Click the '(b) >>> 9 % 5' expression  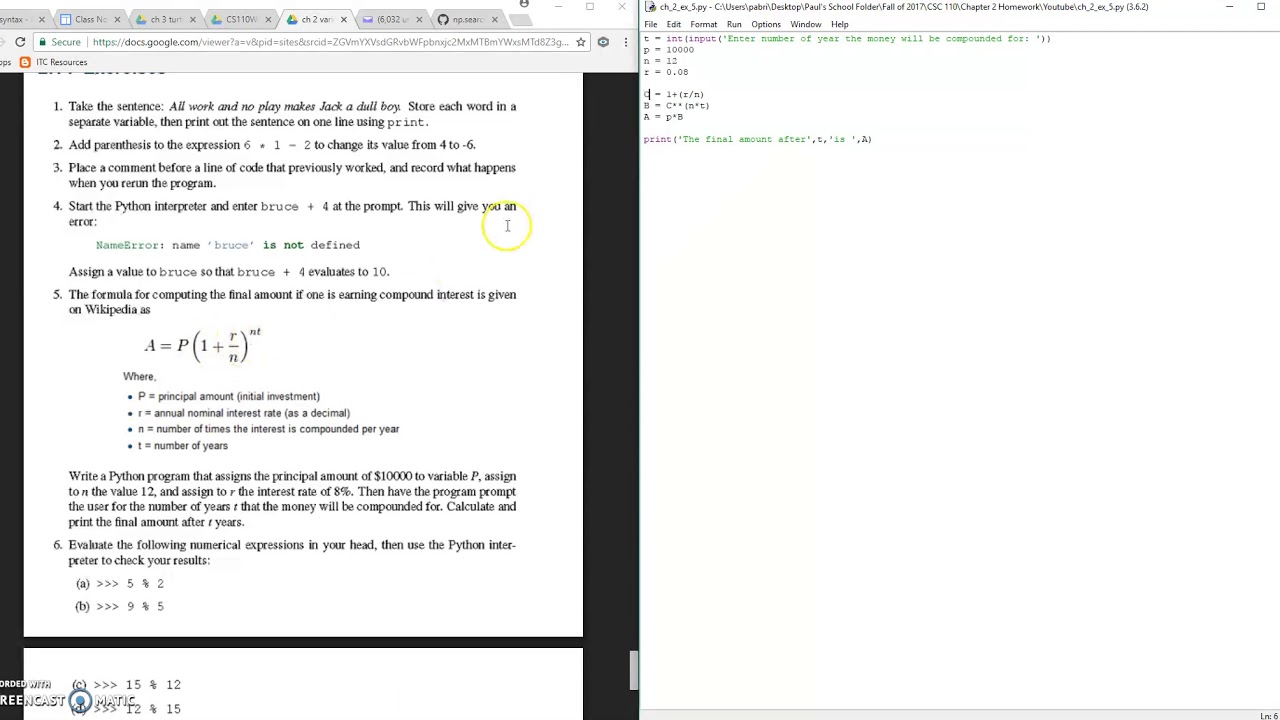(120, 606)
